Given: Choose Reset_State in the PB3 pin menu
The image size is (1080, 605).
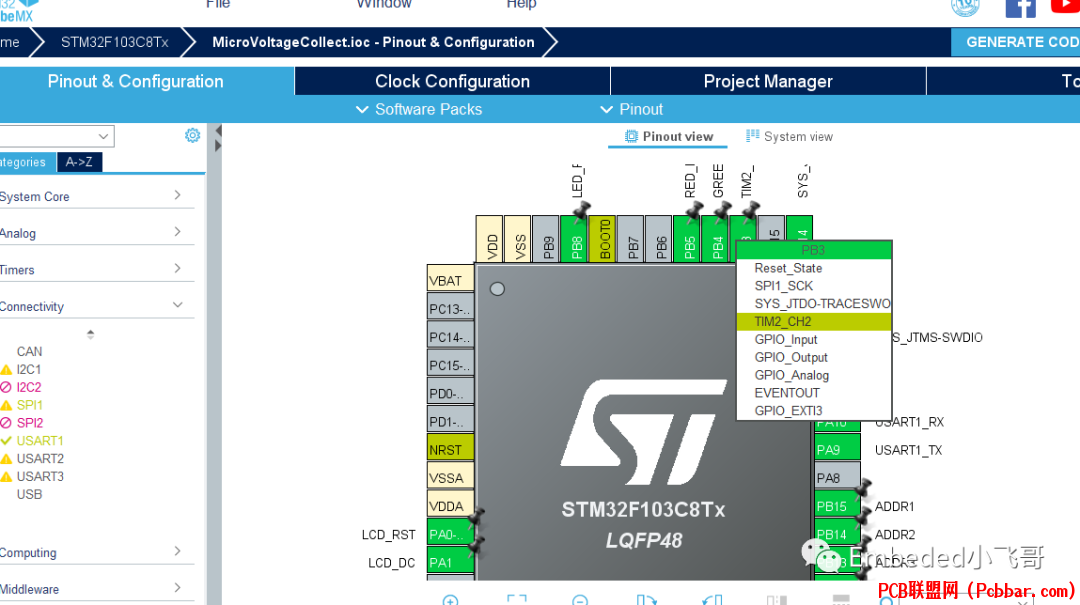Looking at the screenshot, I should click(x=813, y=268).
